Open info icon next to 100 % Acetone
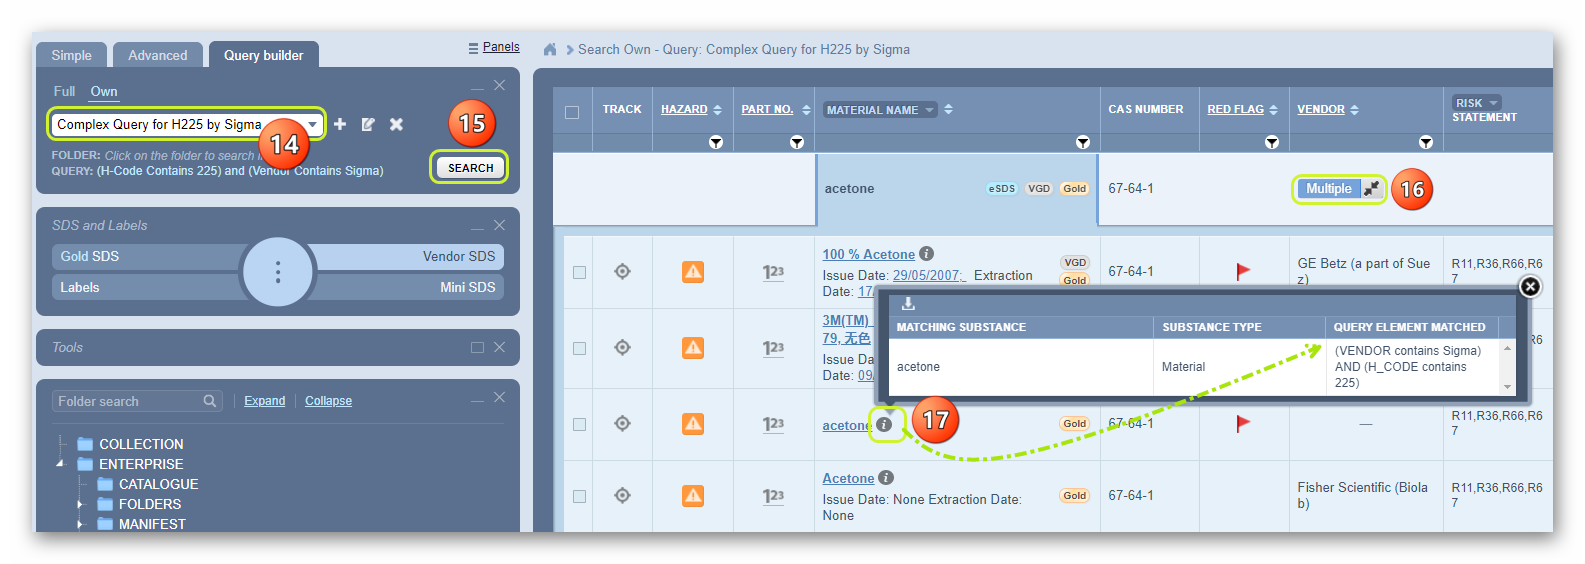The width and height of the screenshot is (1585, 564). [927, 254]
